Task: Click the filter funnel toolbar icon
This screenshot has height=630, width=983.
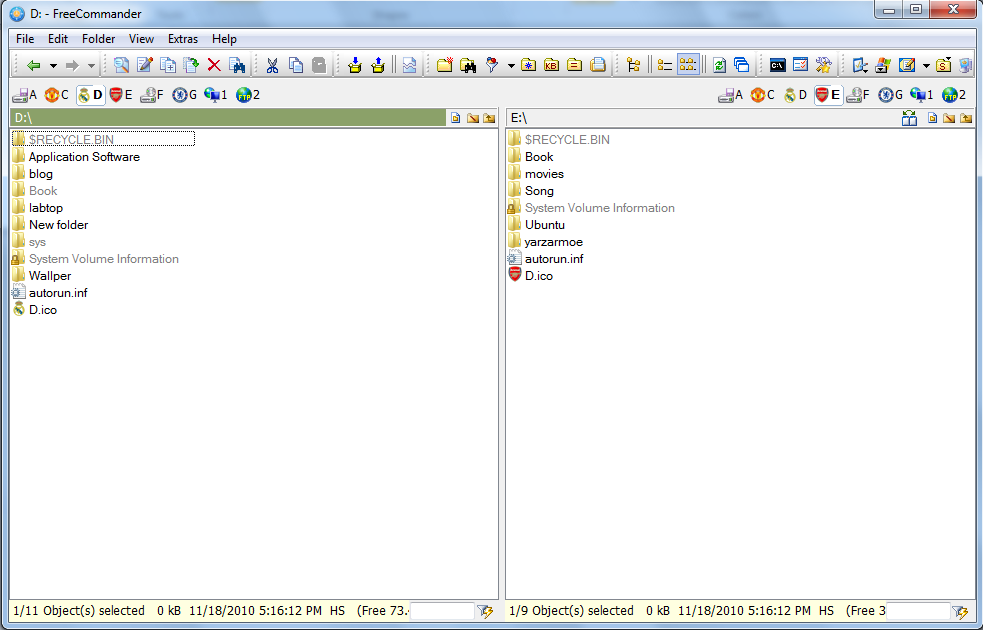Action: (x=492, y=65)
